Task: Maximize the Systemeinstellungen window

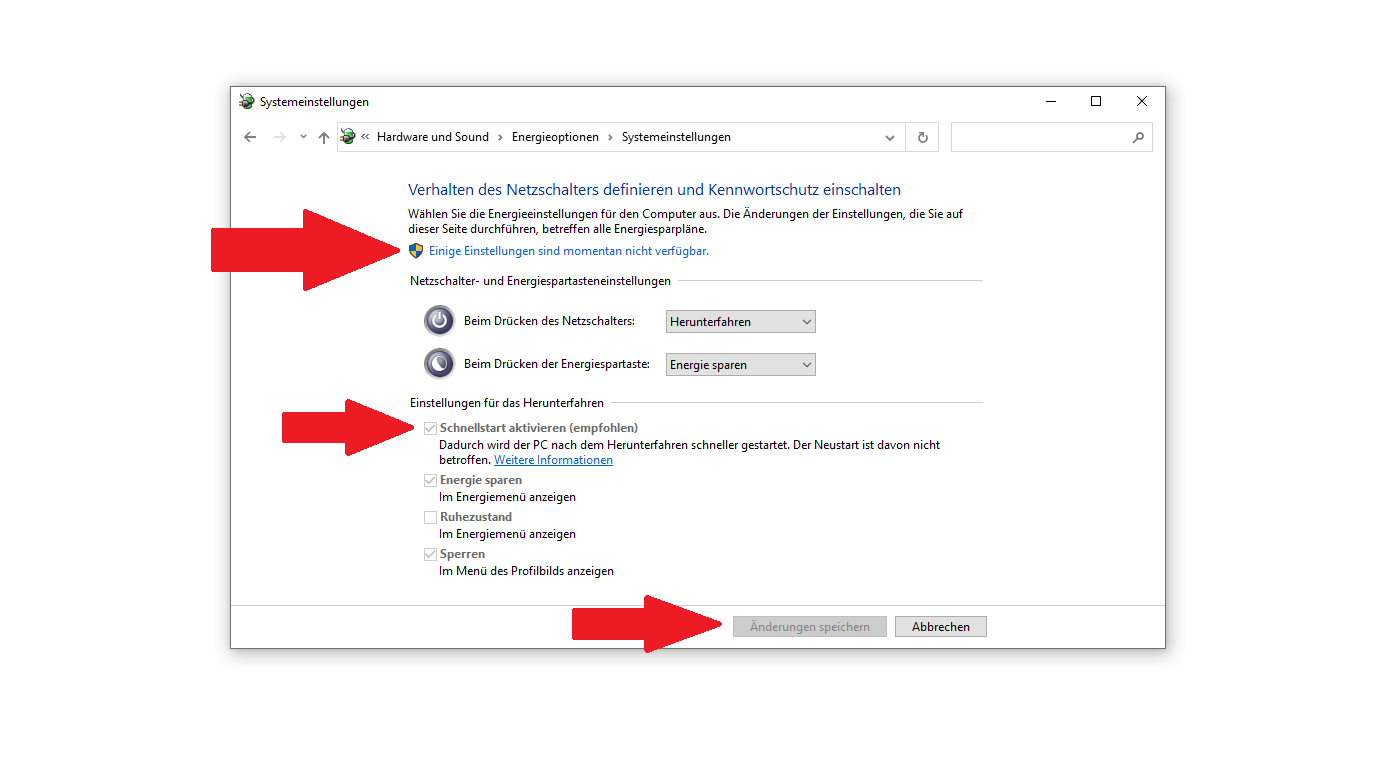Action: [x=1096, y=101]
